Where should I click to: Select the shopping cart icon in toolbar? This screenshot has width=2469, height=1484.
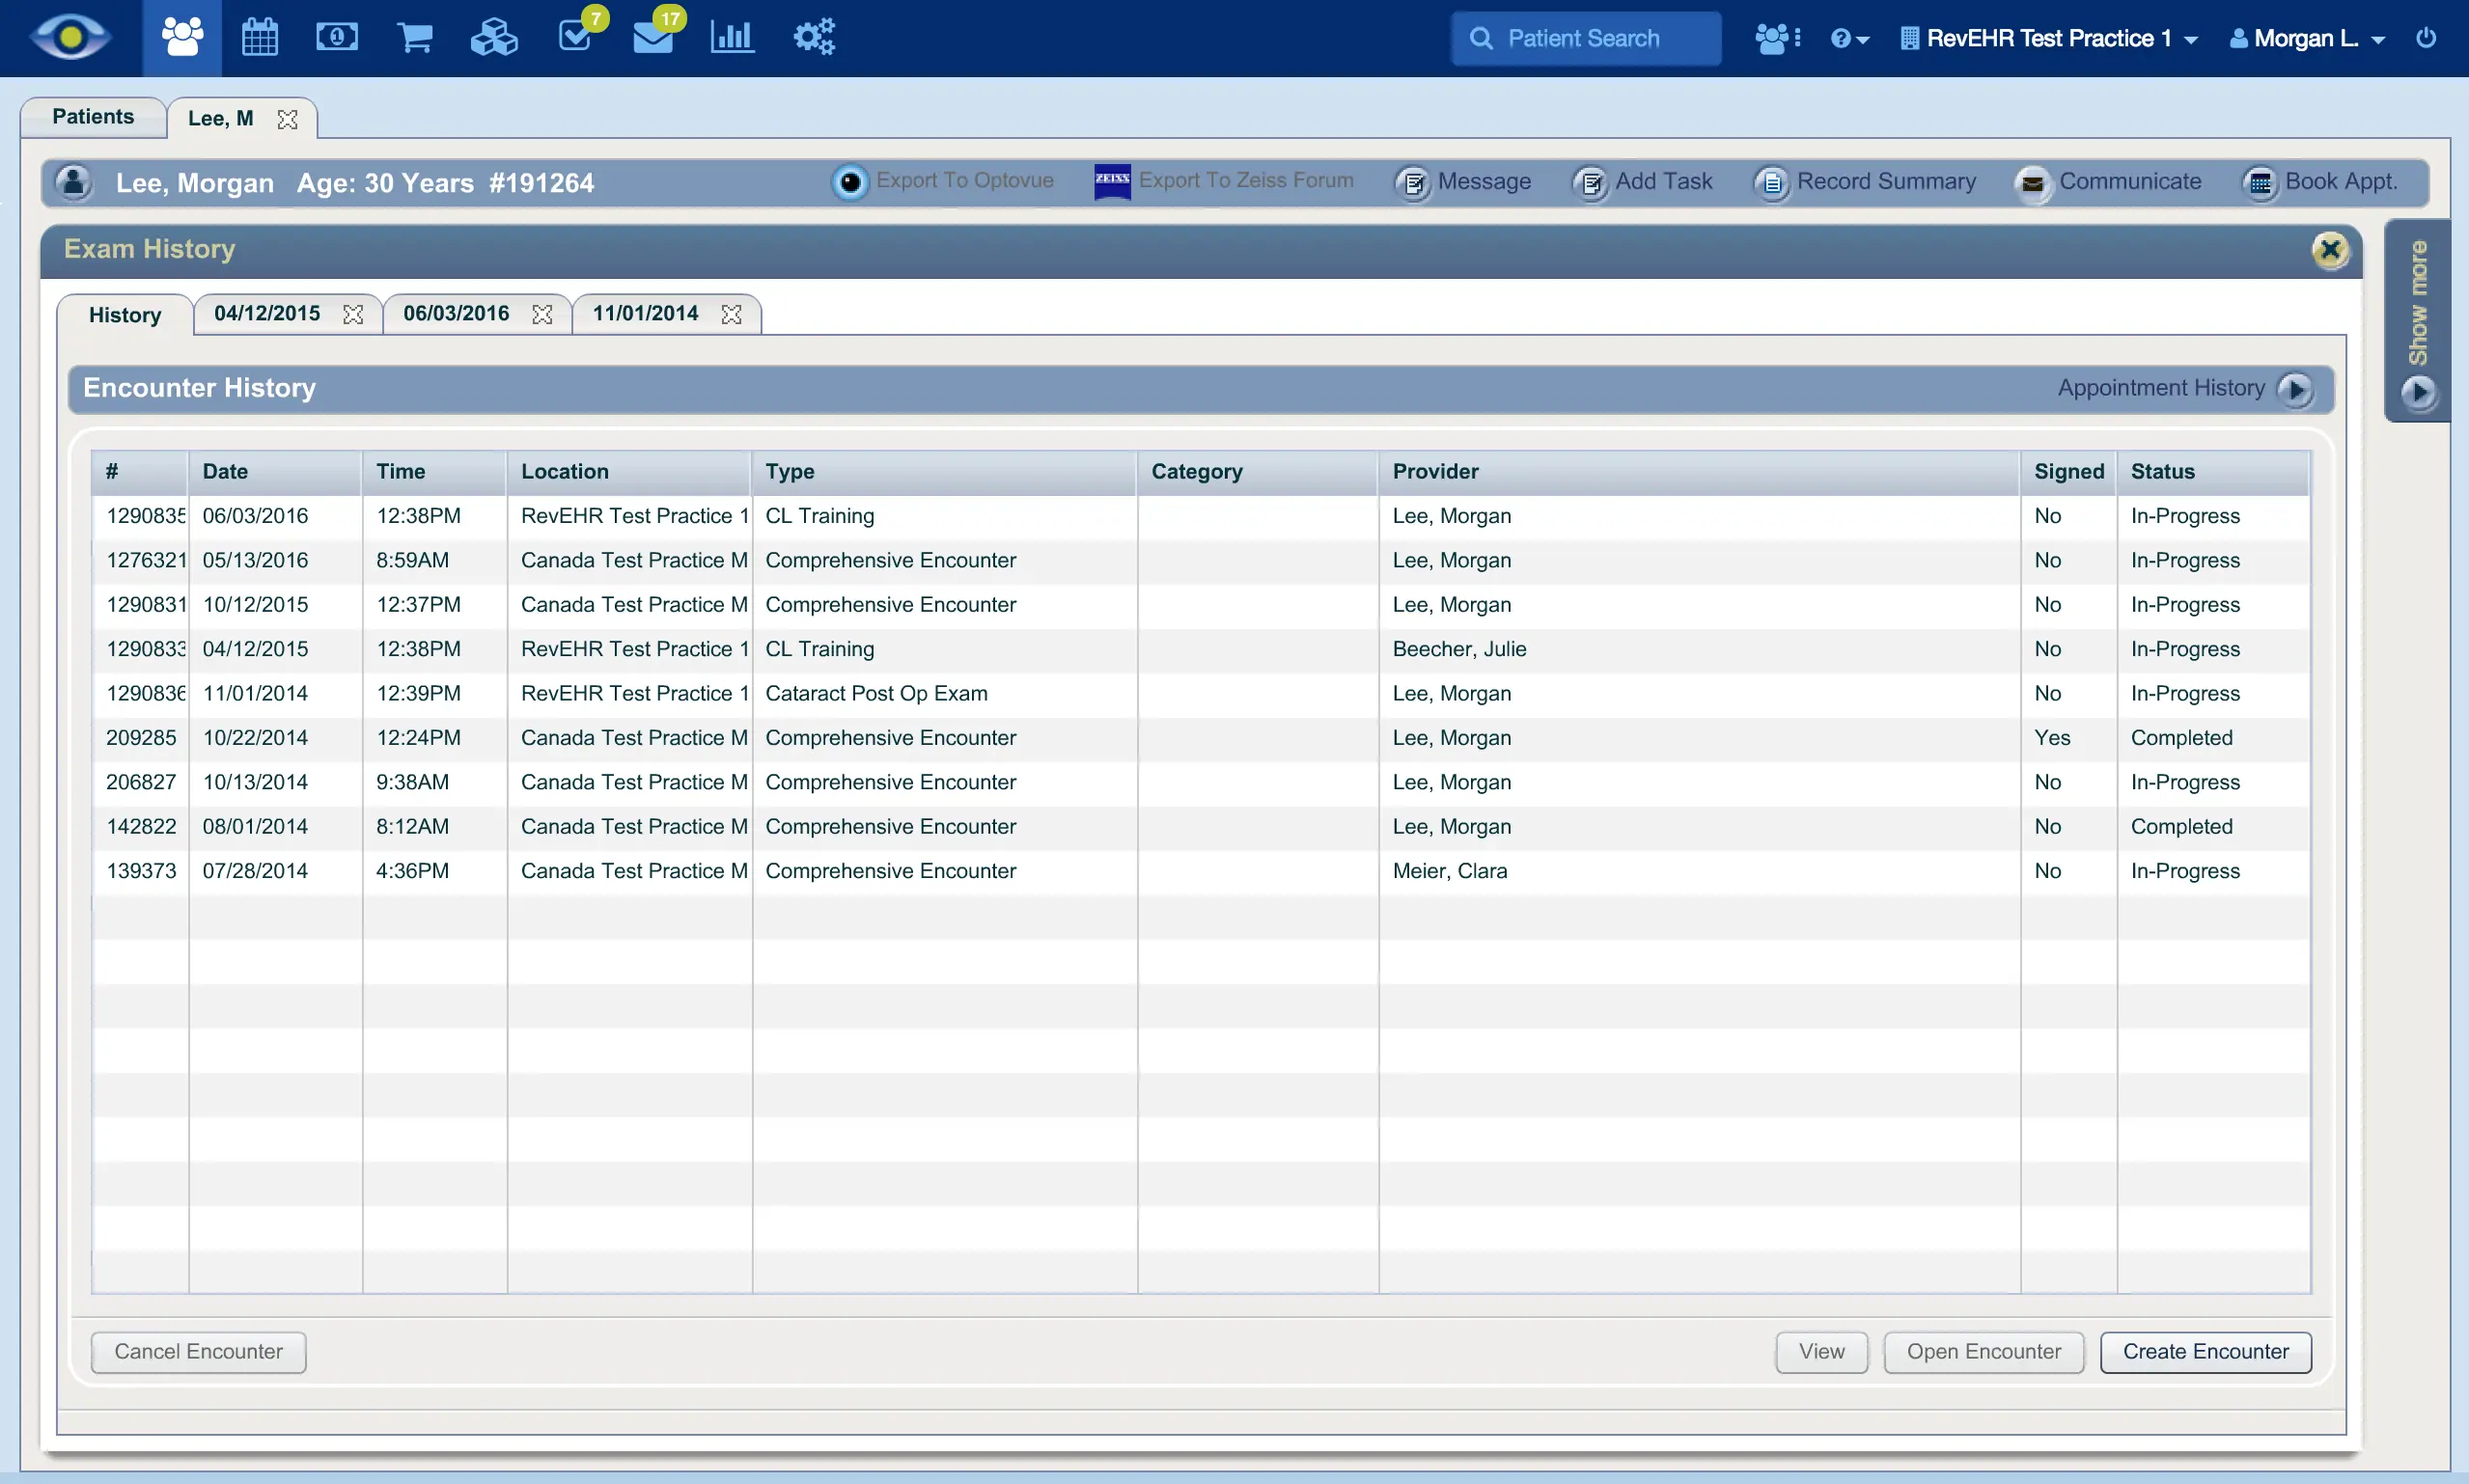(414, 36)
